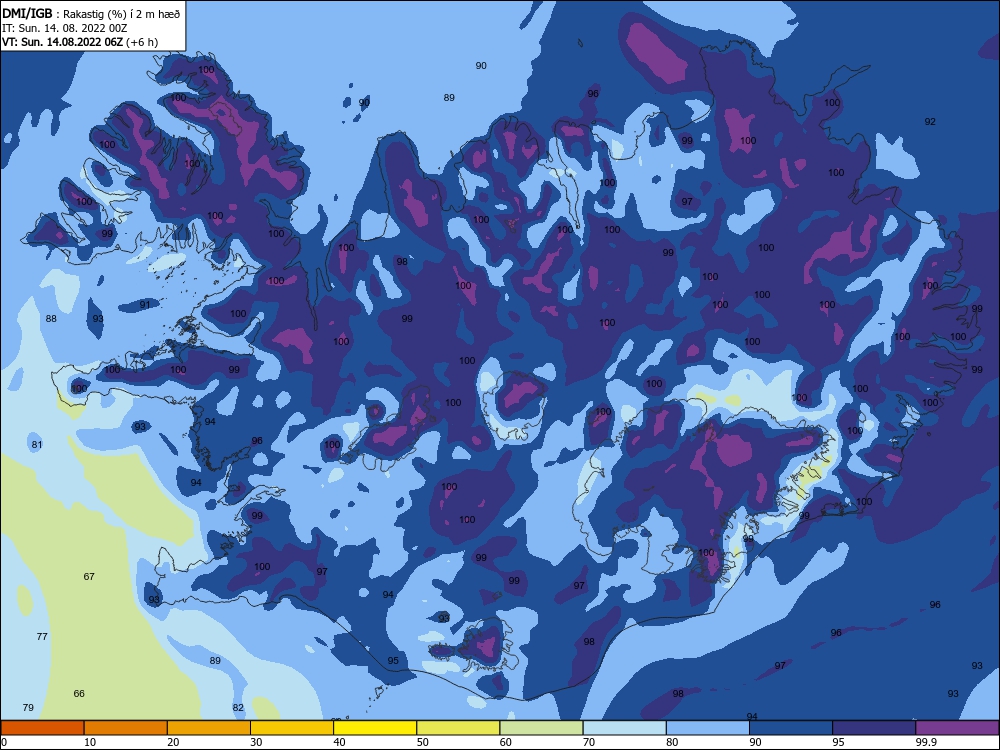Screen dimensions: 1000x750
Task: Click the humidity value 92 on the map
Action: (930, 121)
